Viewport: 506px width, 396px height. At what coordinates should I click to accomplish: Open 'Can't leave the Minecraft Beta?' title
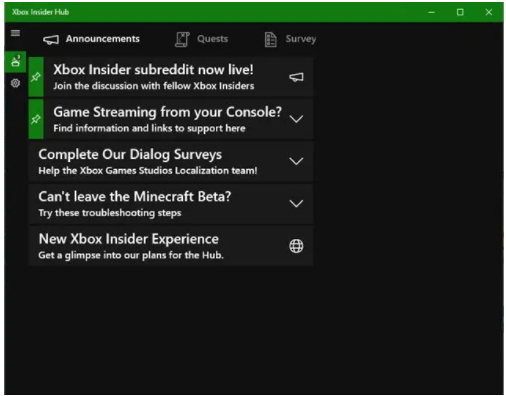pyautogui.click(x=135, y=196)
